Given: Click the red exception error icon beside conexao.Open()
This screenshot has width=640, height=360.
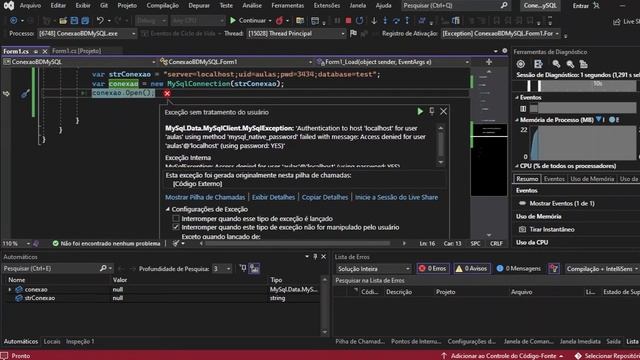Looking at the screenshot, I should coord(167,93).
